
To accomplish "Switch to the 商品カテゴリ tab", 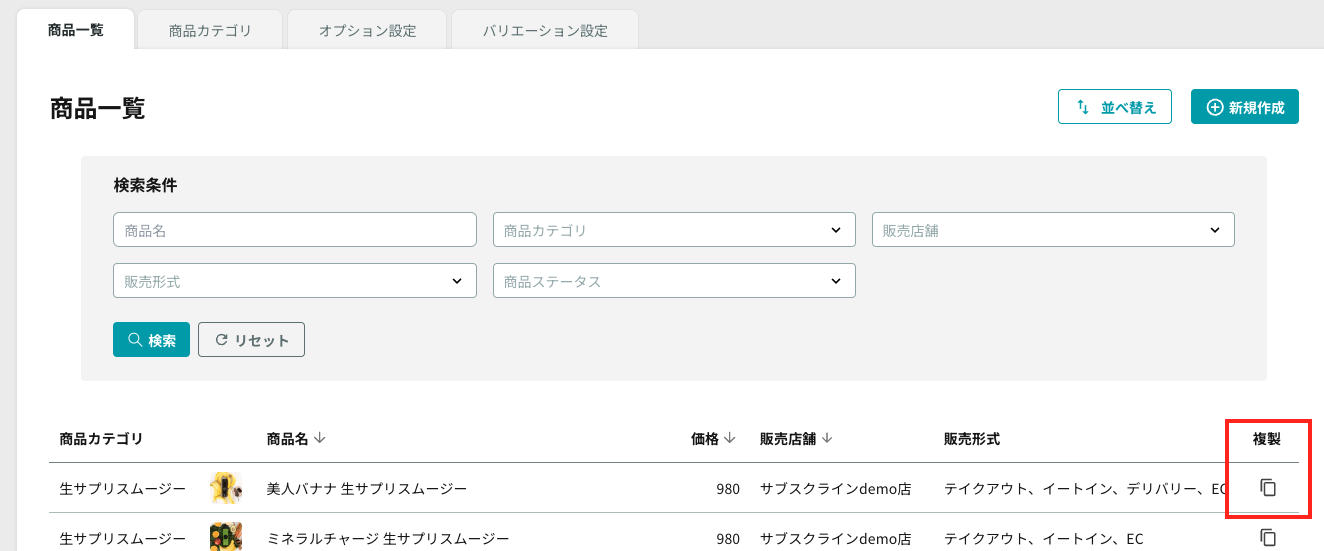I will click(210, 30).
